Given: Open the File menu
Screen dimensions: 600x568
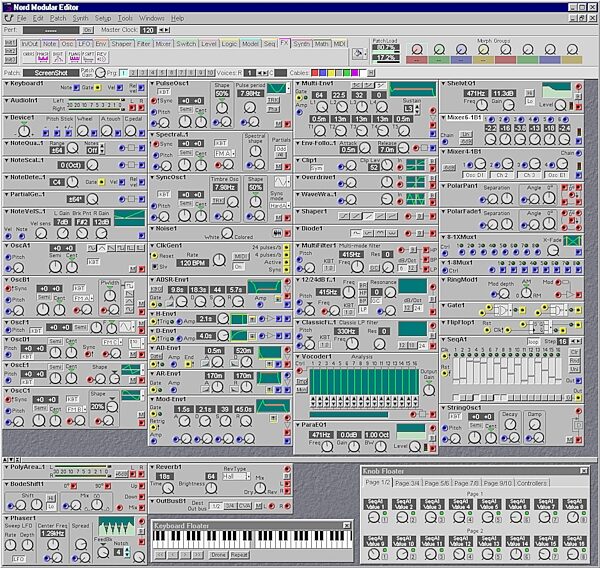Looking at the screenshot, I should coord(21,18).
